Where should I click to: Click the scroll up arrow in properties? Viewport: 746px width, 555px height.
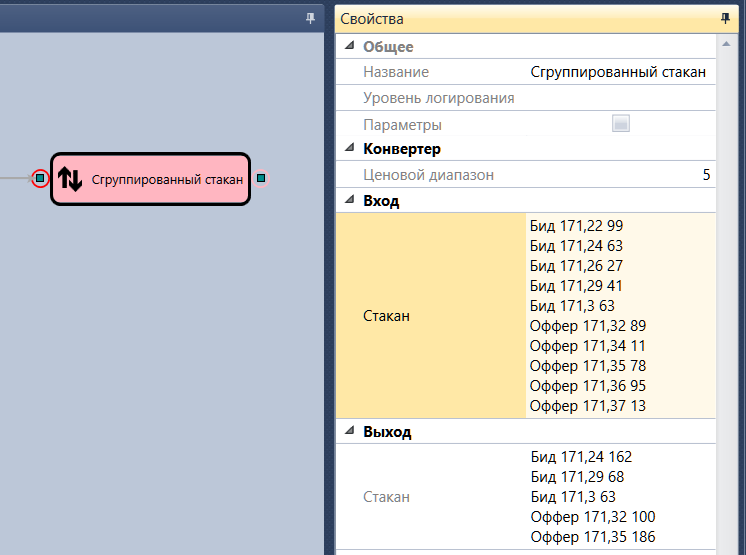(x=726, y=44)
